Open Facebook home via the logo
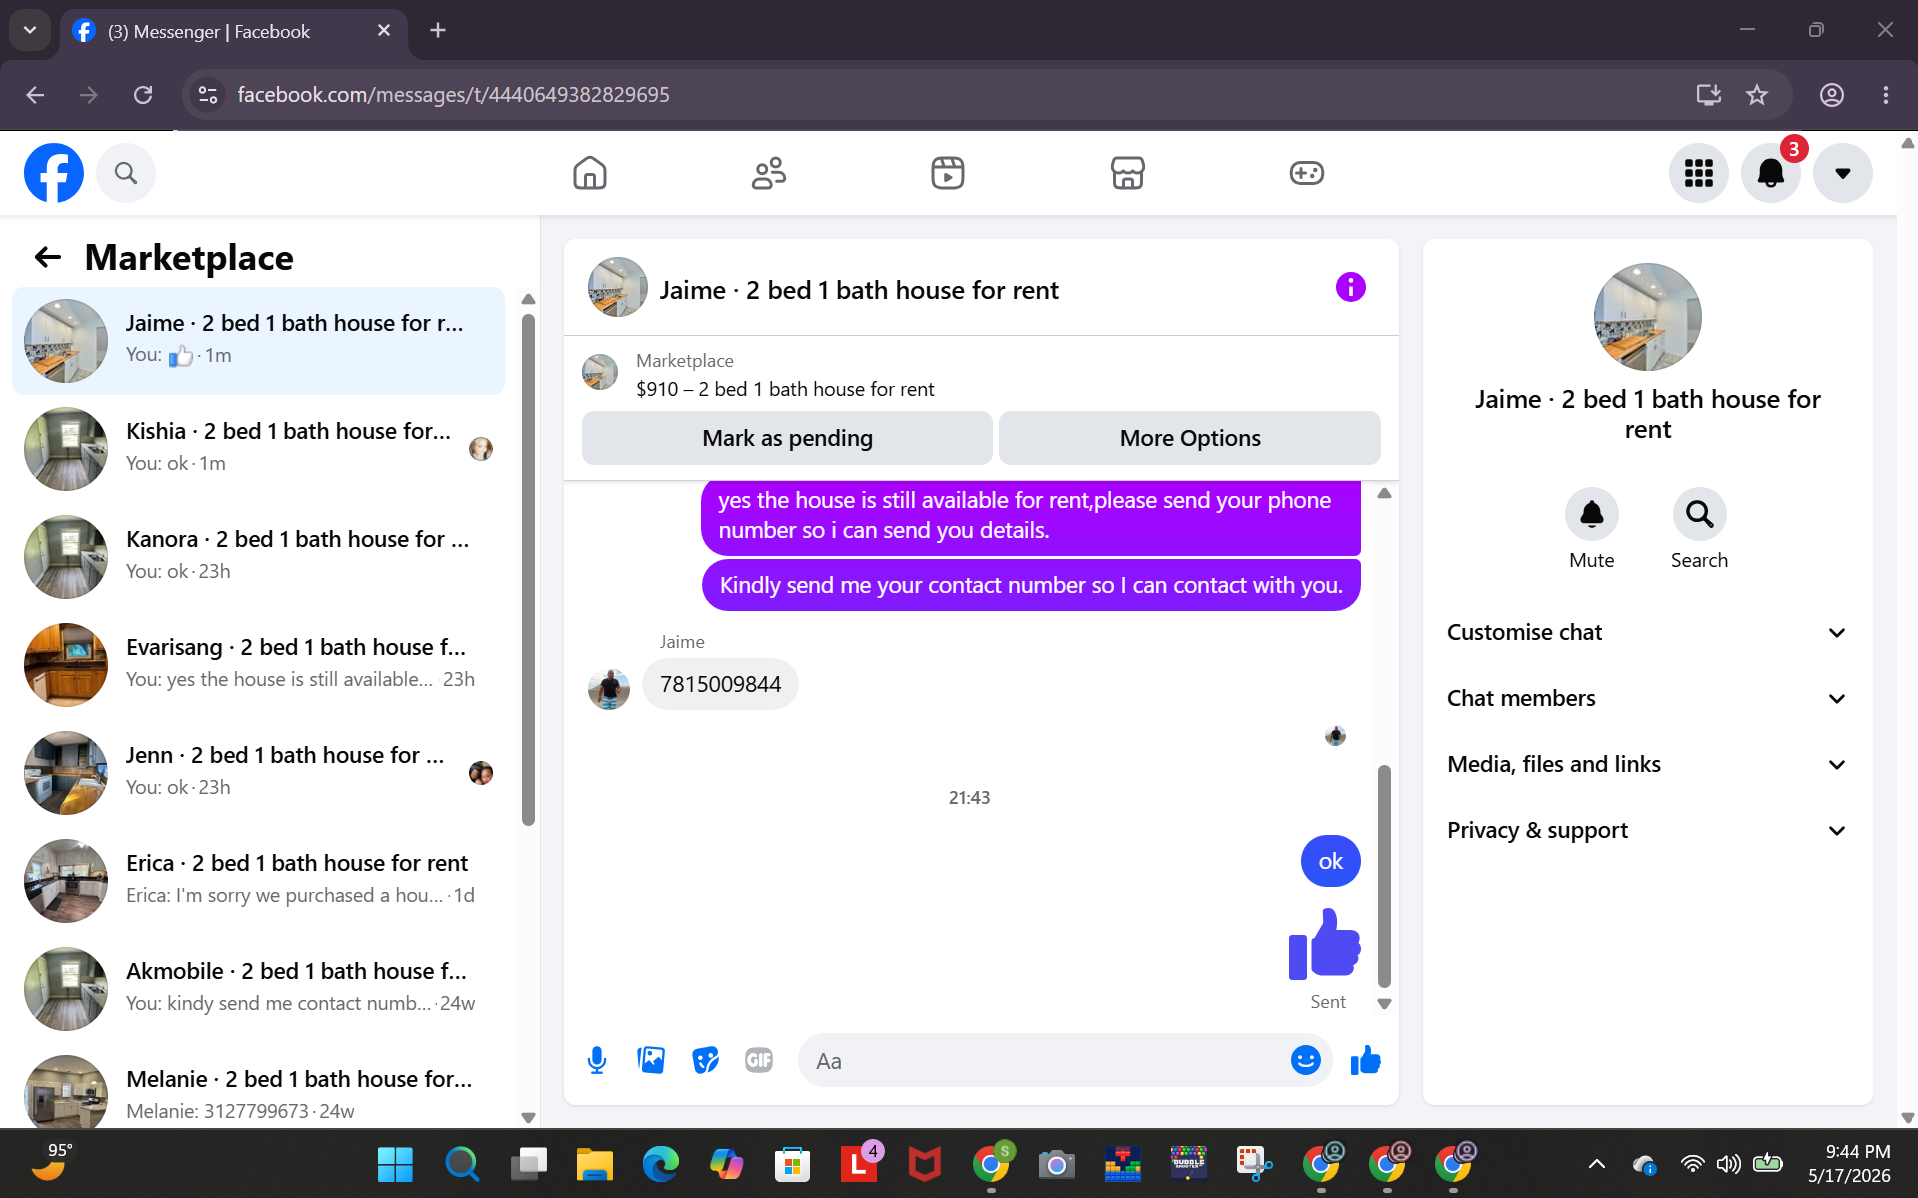 click(54, 173)
